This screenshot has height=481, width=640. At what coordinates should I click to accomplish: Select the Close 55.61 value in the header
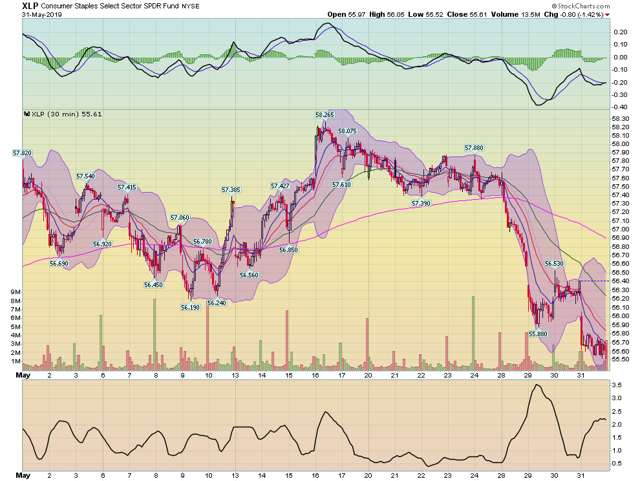(x=467, y=14)
